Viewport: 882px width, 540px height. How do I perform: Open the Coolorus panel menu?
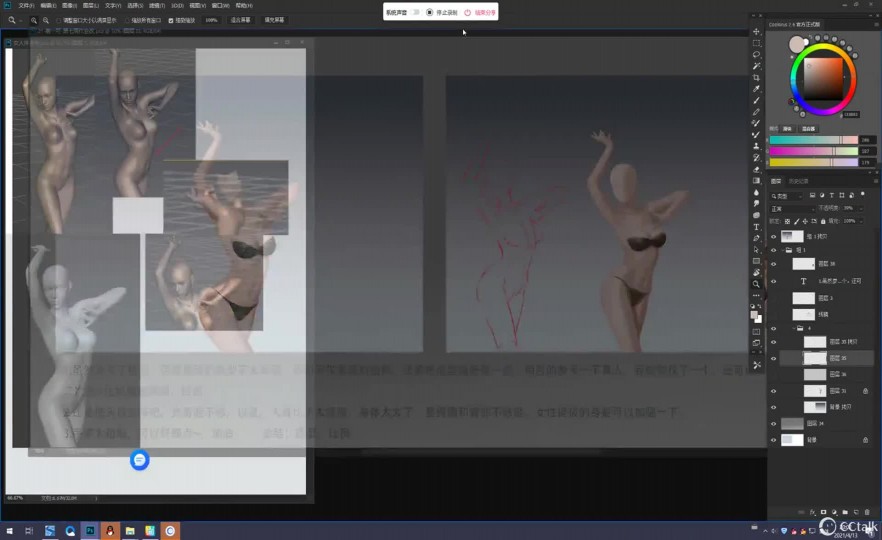(876, 24)
